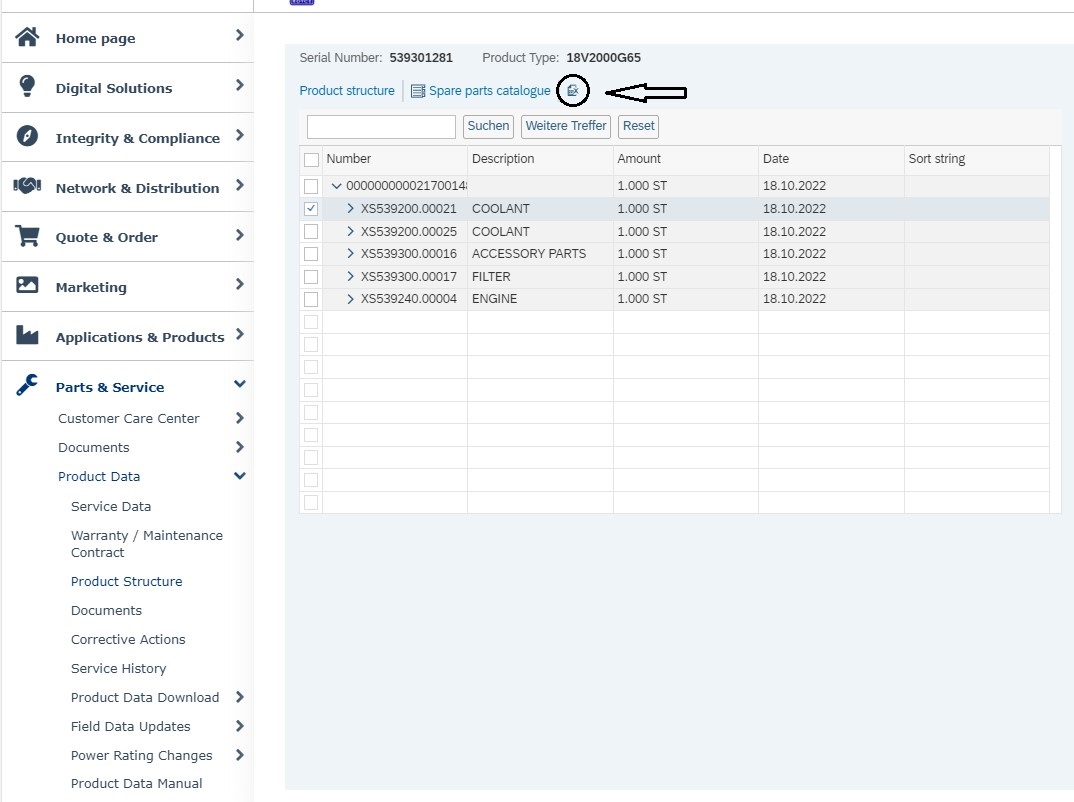The height and width of the screenshot is (802, 1074).
Task: Check the ACCESSORY PARTS row checkbox
Action: (x=311, y=254)
